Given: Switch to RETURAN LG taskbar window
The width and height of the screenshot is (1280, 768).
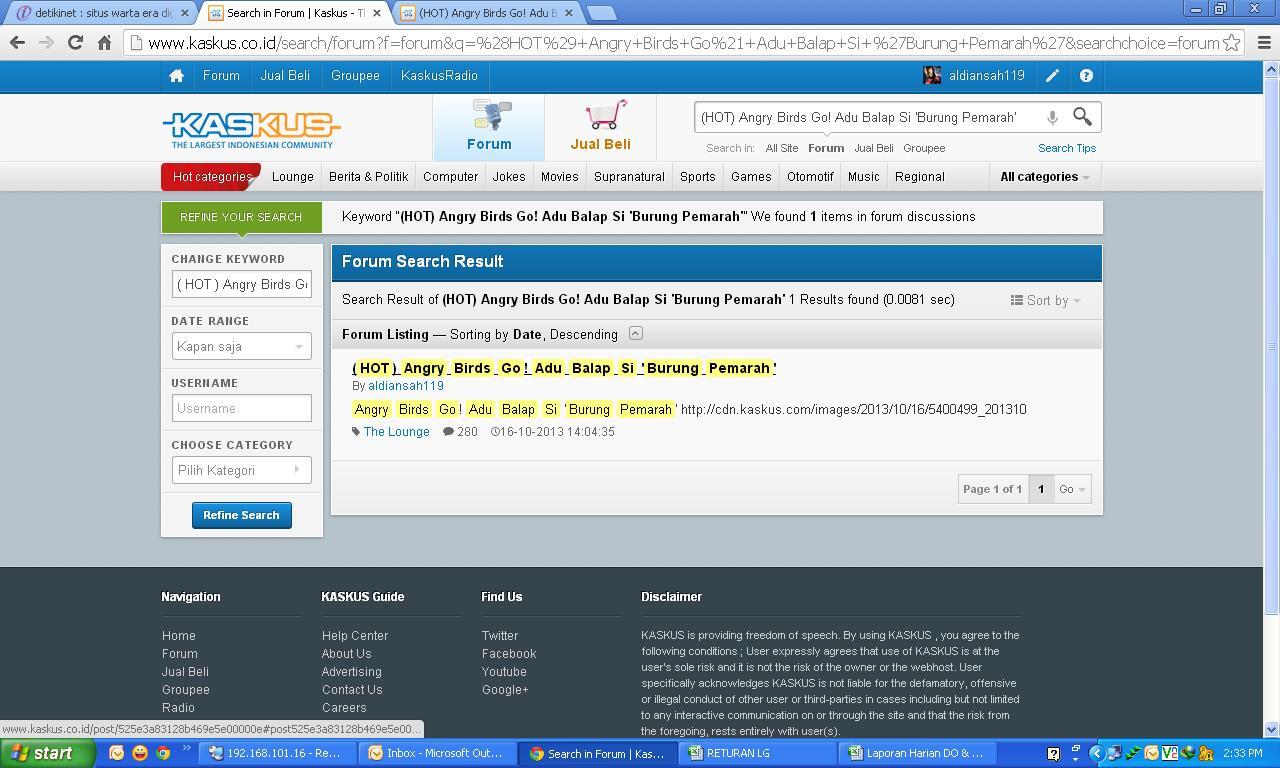Looking at the screenshot, I should click(757, 753).
